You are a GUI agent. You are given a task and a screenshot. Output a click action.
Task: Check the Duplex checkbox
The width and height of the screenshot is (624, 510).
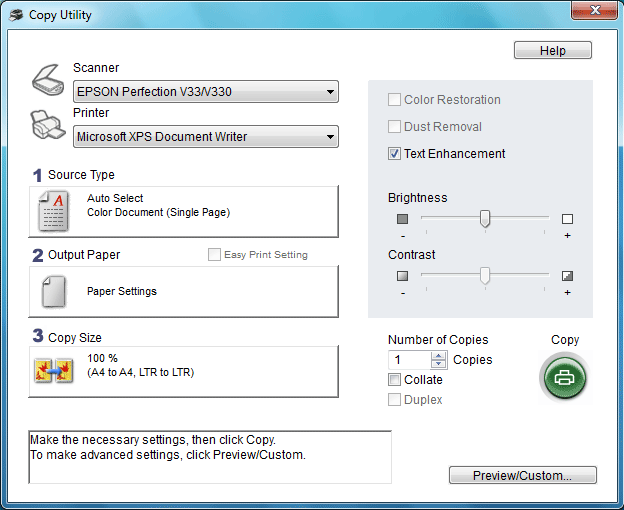tap(394, 399)
